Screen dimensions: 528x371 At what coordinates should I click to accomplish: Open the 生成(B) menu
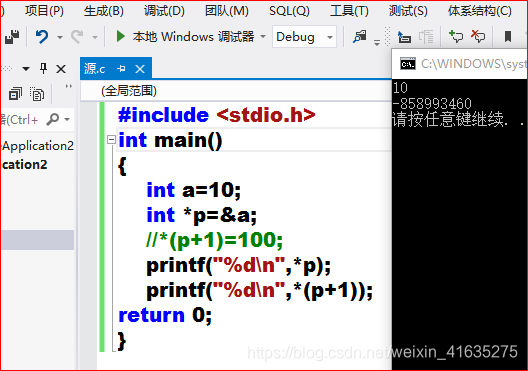pyautogui.click(x=103, y=11)
